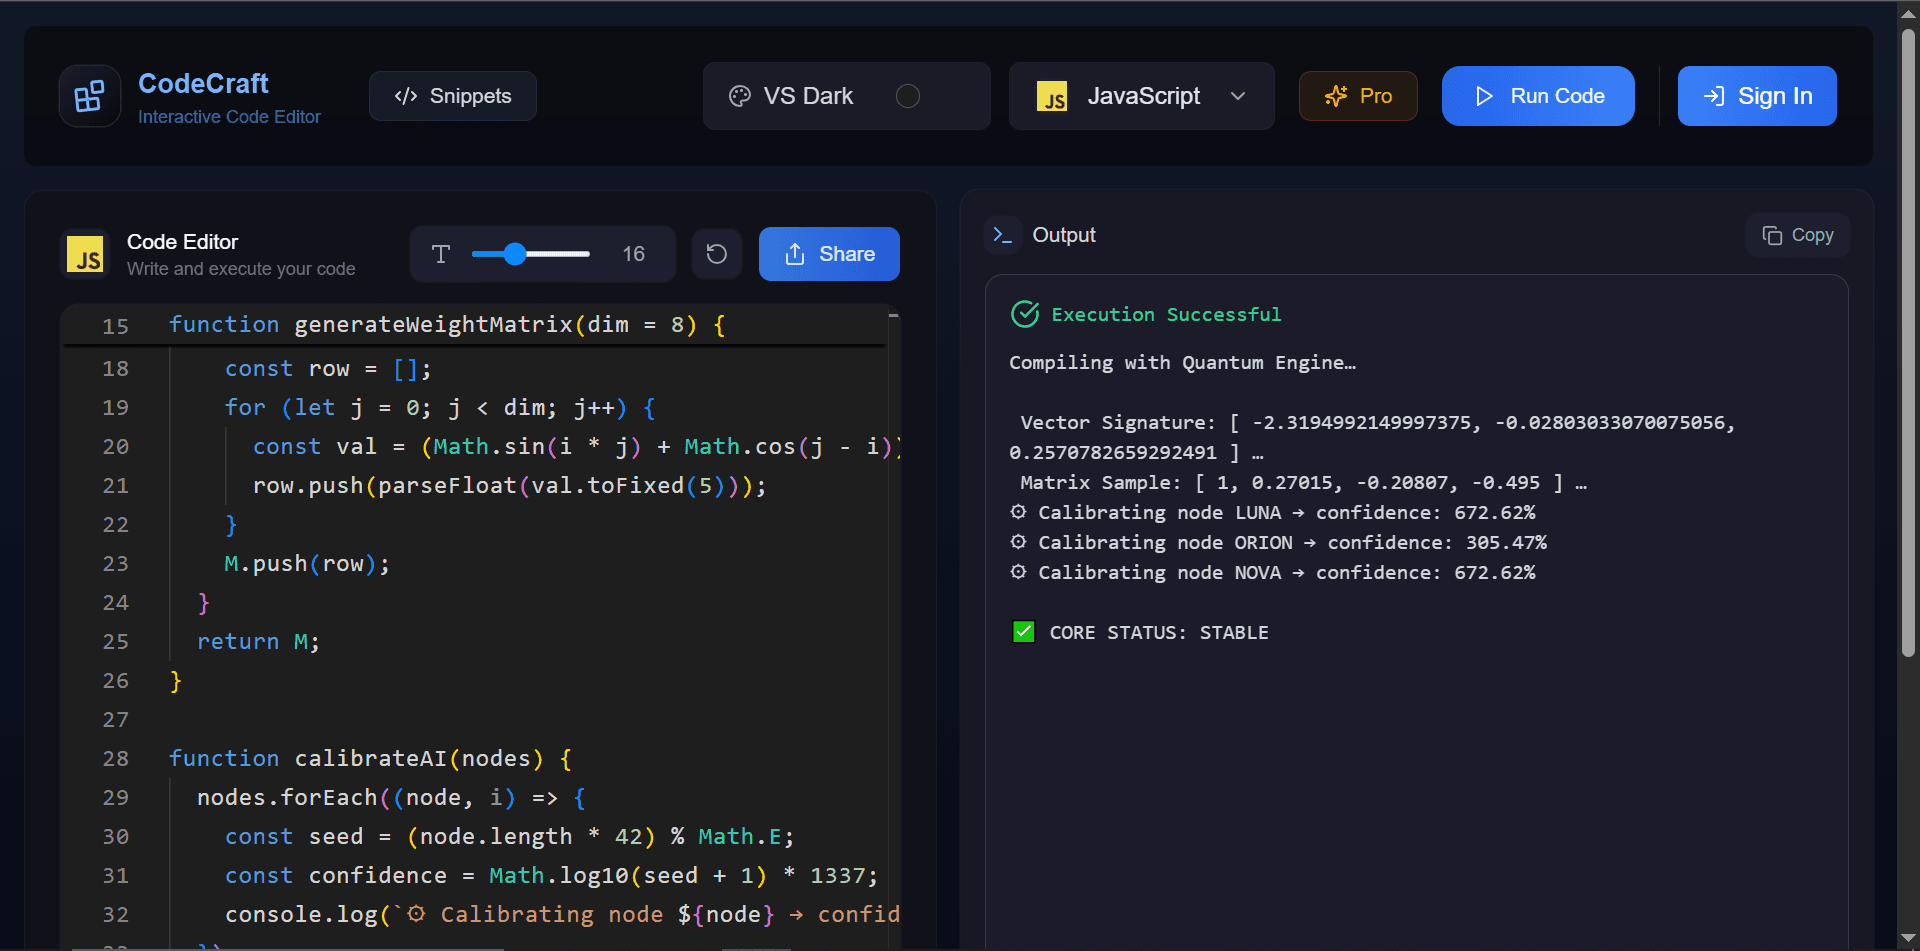Click the 'Matrix Sample' output line
Viewport: 1920px width, 951px height.
pos(1303,482)
